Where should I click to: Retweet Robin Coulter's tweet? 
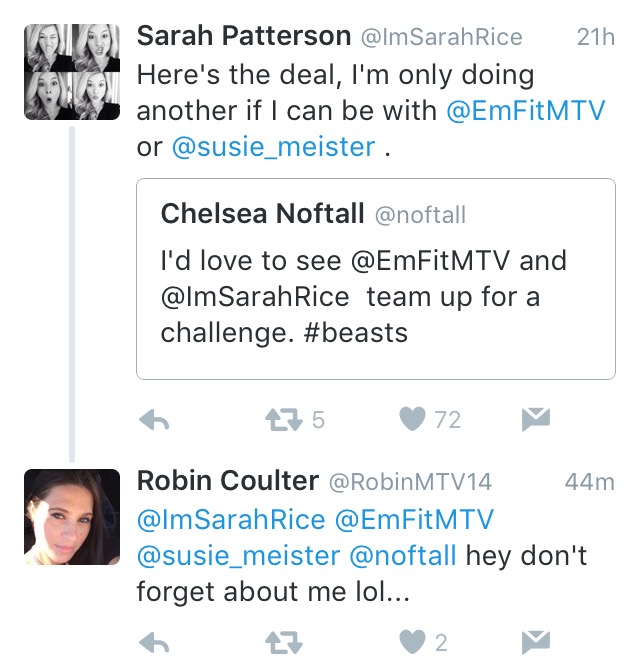tap(284, 643)
